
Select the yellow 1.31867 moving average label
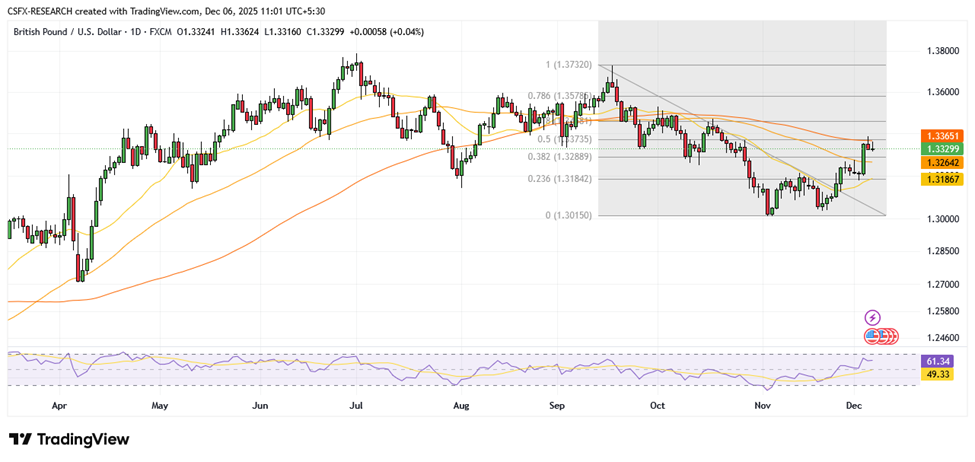tap(944, 178)
